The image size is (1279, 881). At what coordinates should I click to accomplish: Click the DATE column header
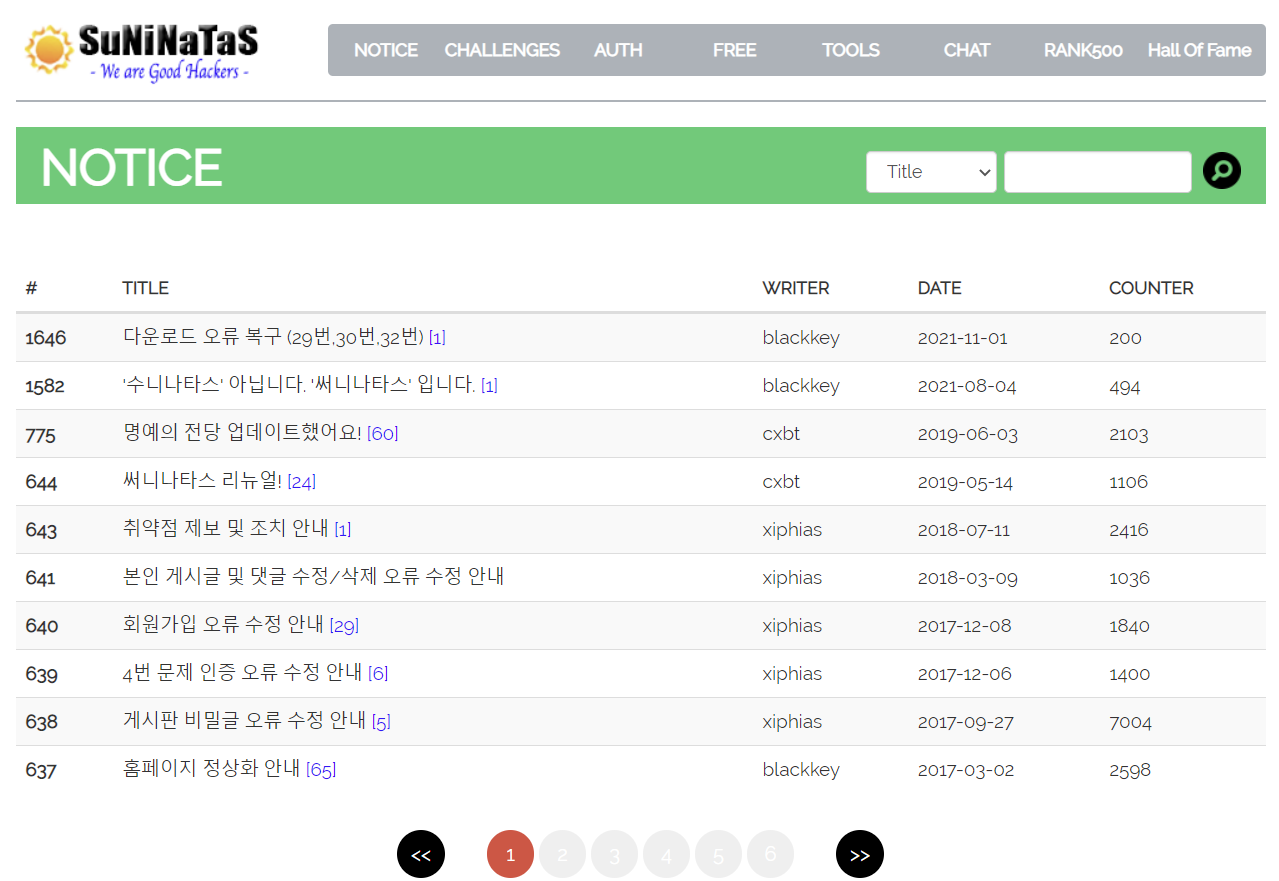940,288
